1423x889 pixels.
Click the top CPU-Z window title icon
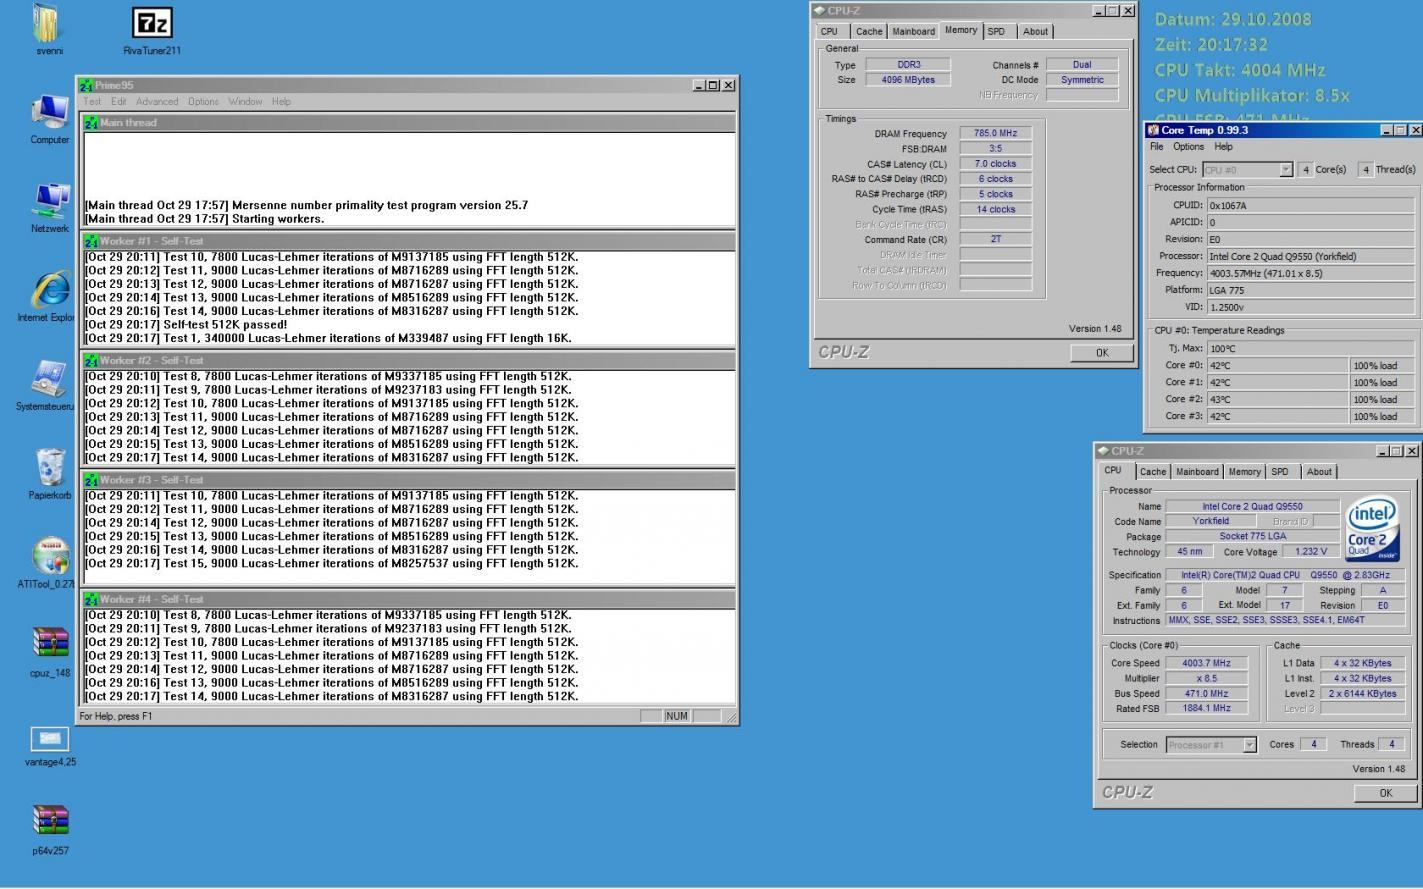point(820,11)
